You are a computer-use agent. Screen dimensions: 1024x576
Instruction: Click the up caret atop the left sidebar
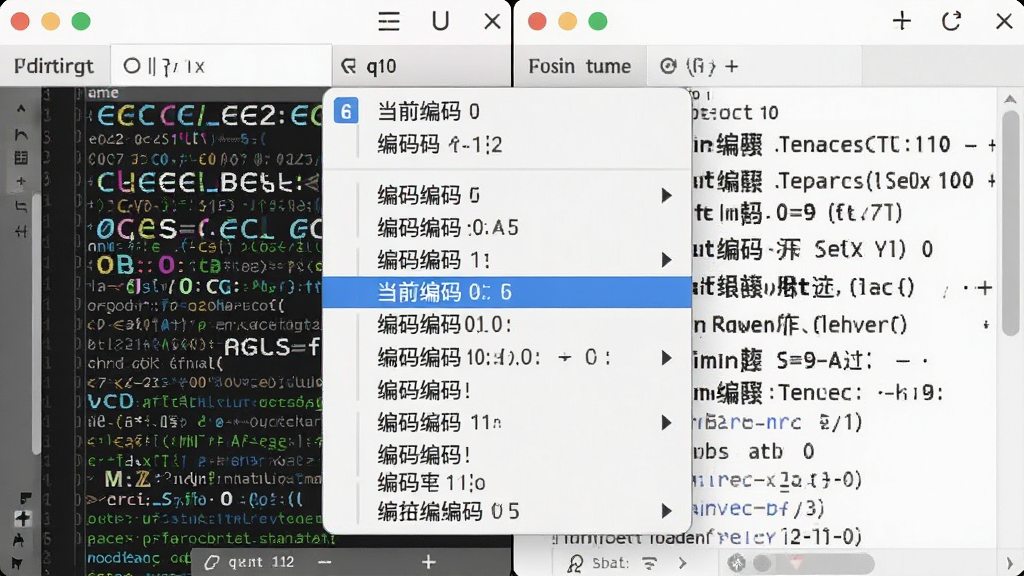click(x=21, y=109)
